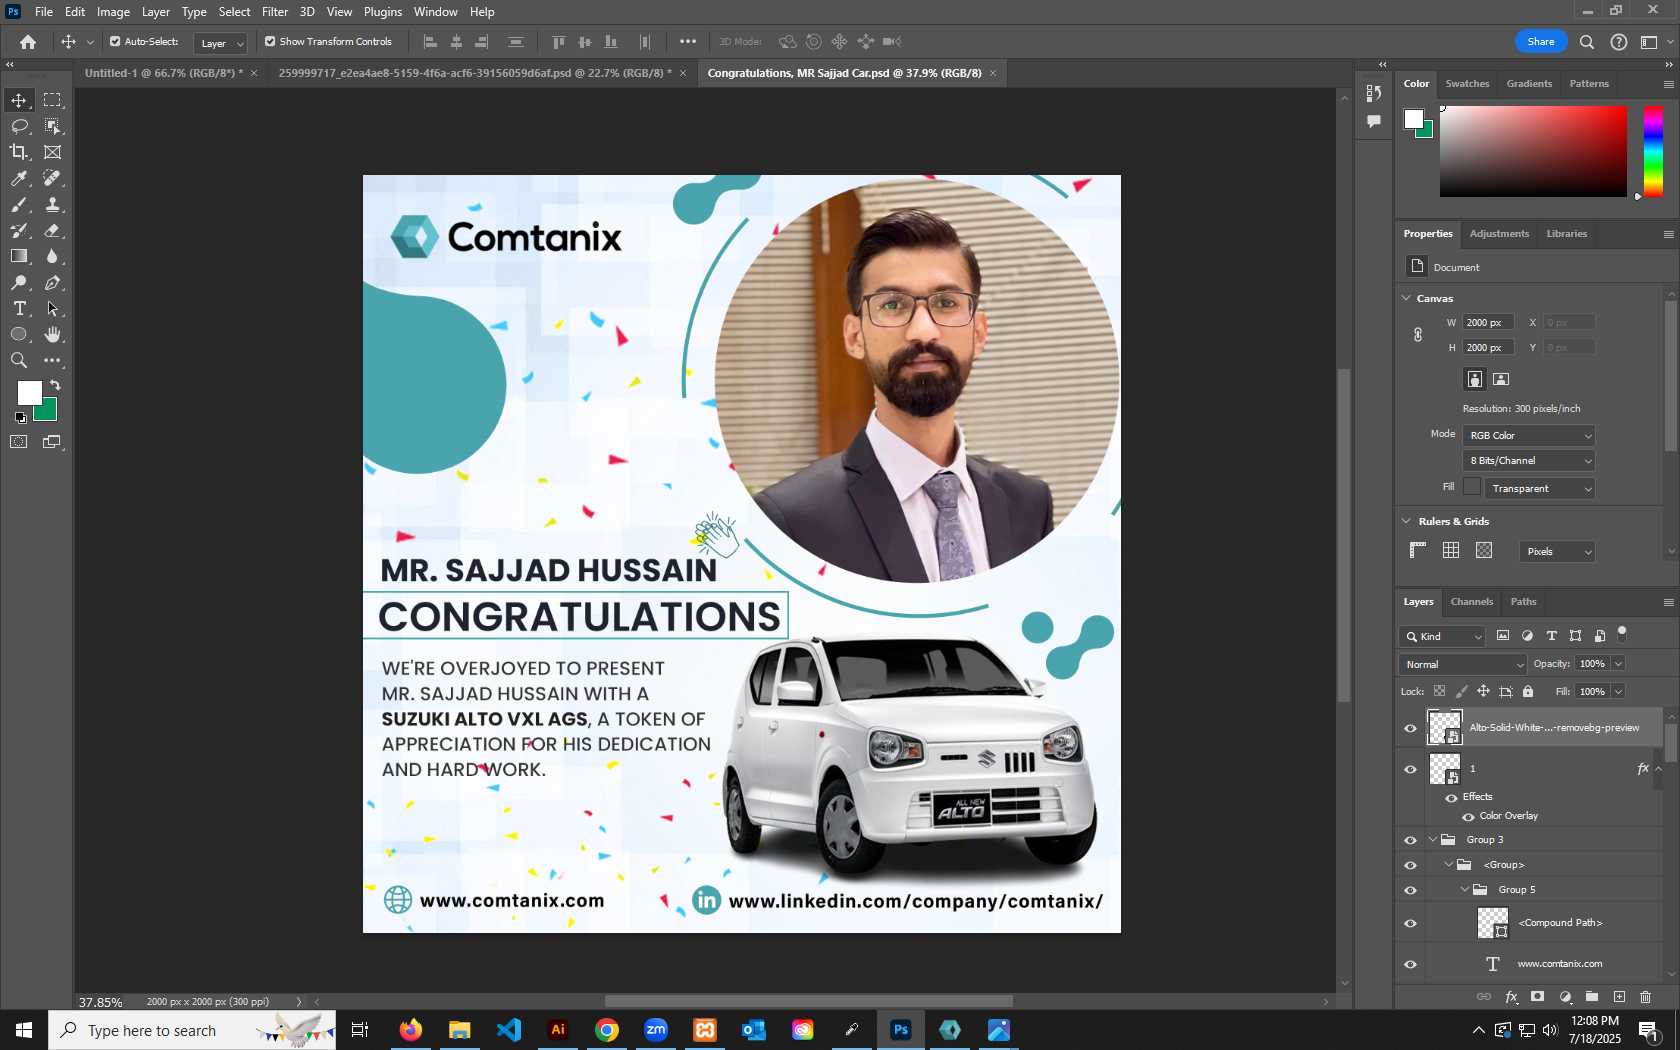Select the Ellipse shape tool

(19, 335)
